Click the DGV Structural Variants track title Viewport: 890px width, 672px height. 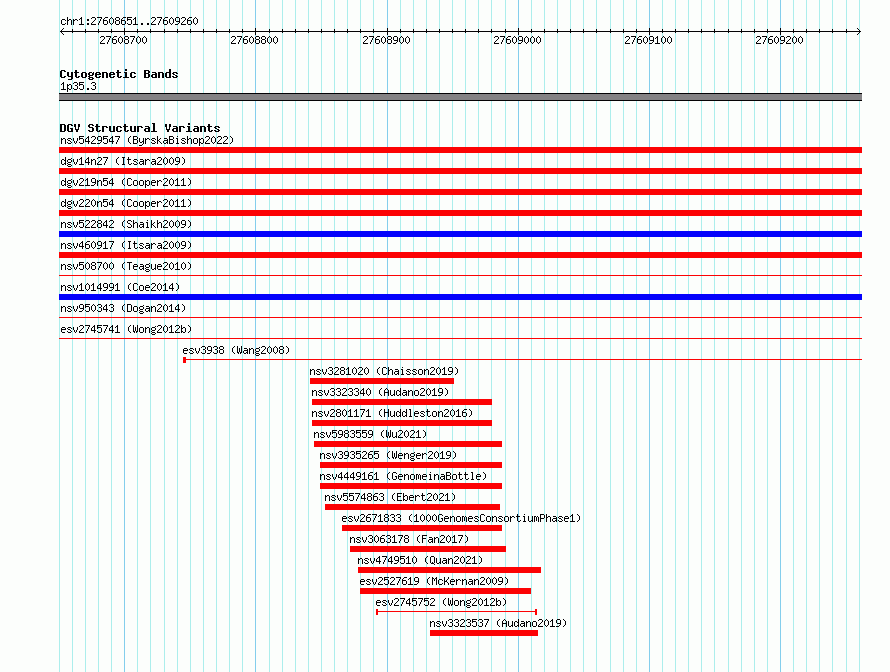[140, 128]
